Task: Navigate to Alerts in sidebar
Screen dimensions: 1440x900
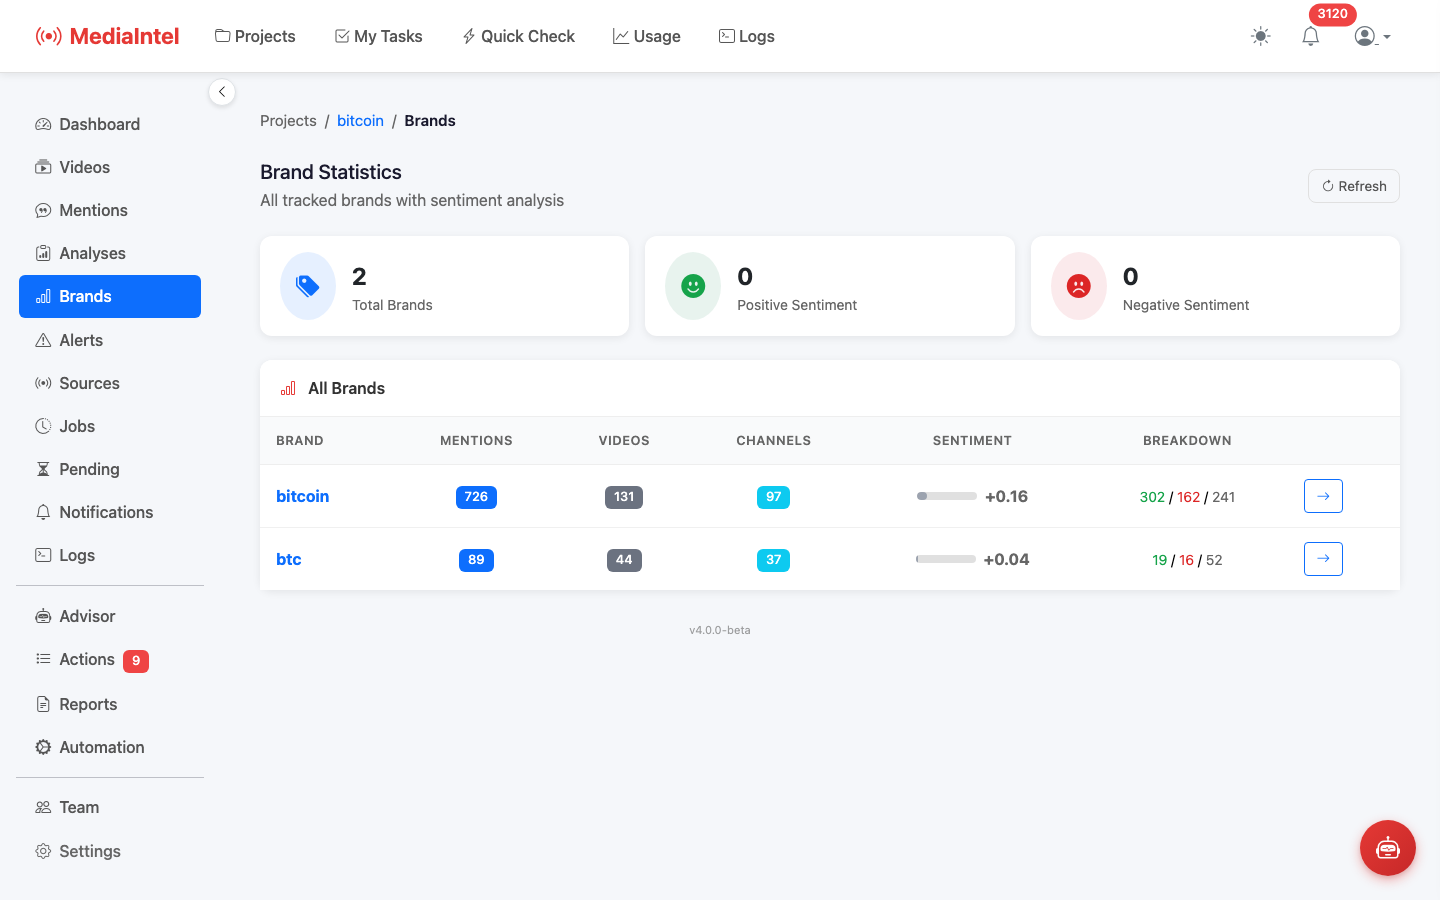Action: [81, 341]
